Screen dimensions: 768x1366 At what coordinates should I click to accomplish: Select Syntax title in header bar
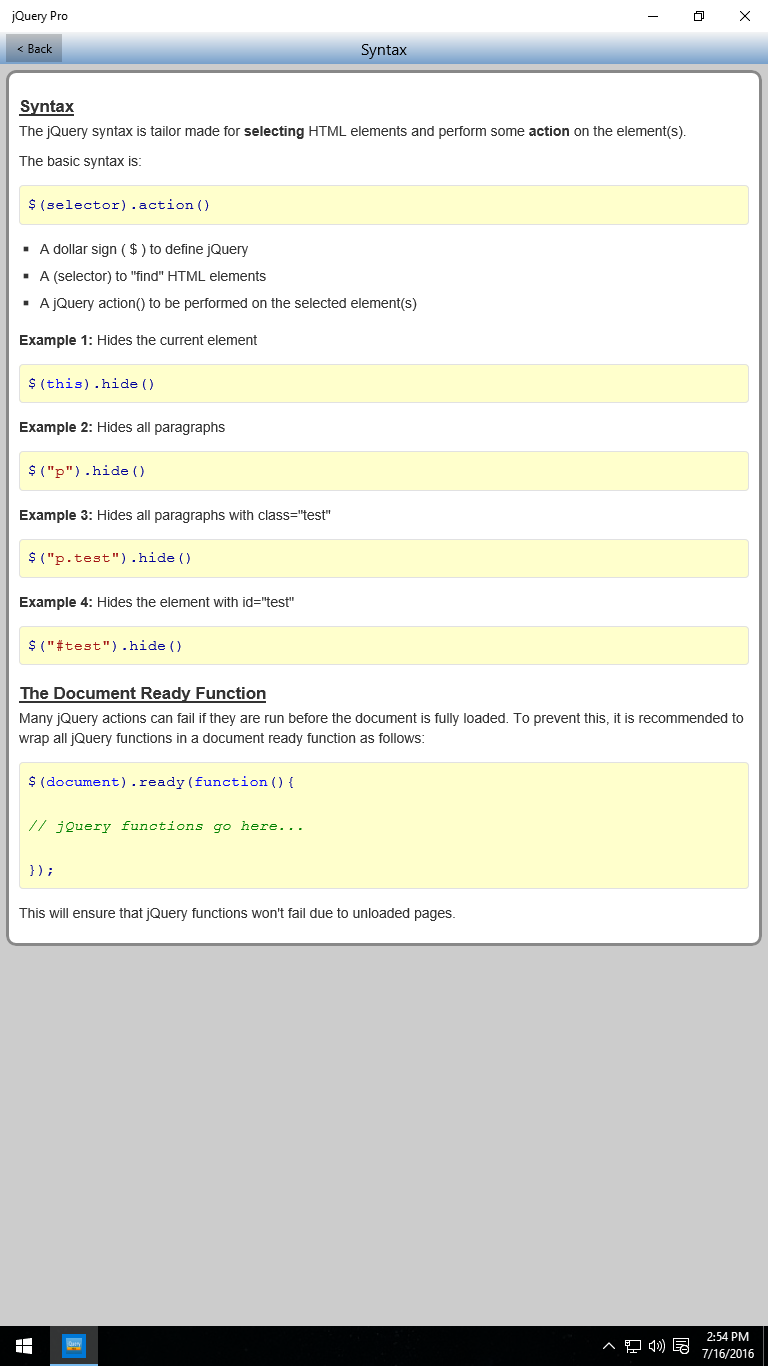coord(384,50)
